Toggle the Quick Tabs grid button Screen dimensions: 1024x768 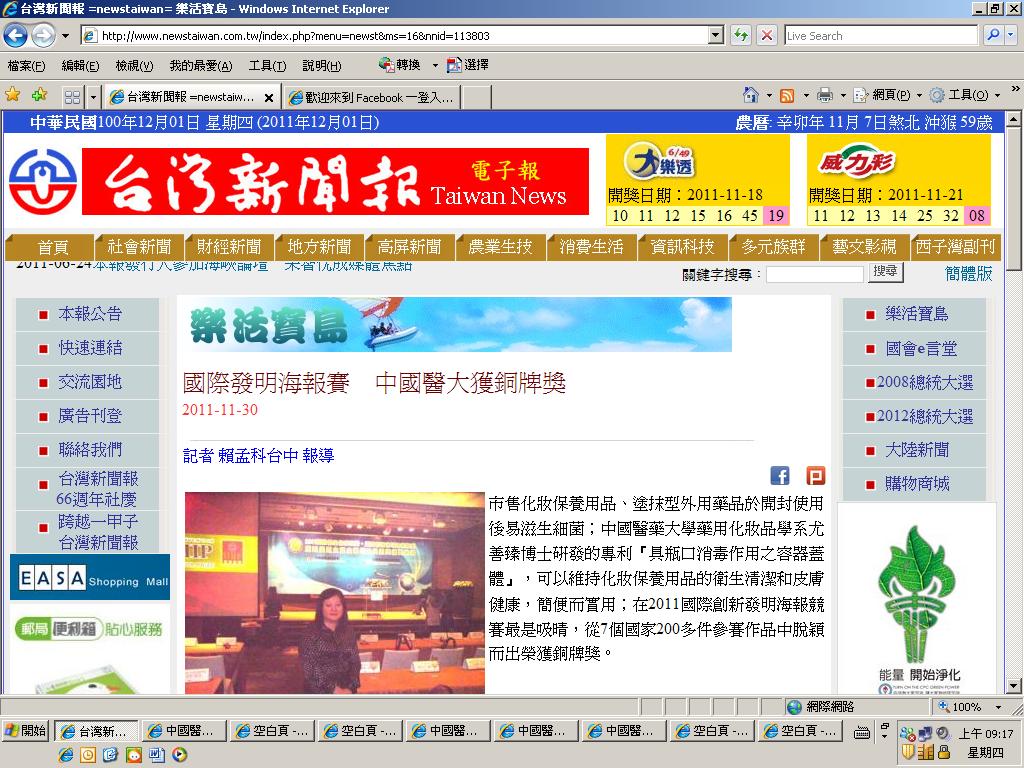pyautogui.click(x=72, y=97)
